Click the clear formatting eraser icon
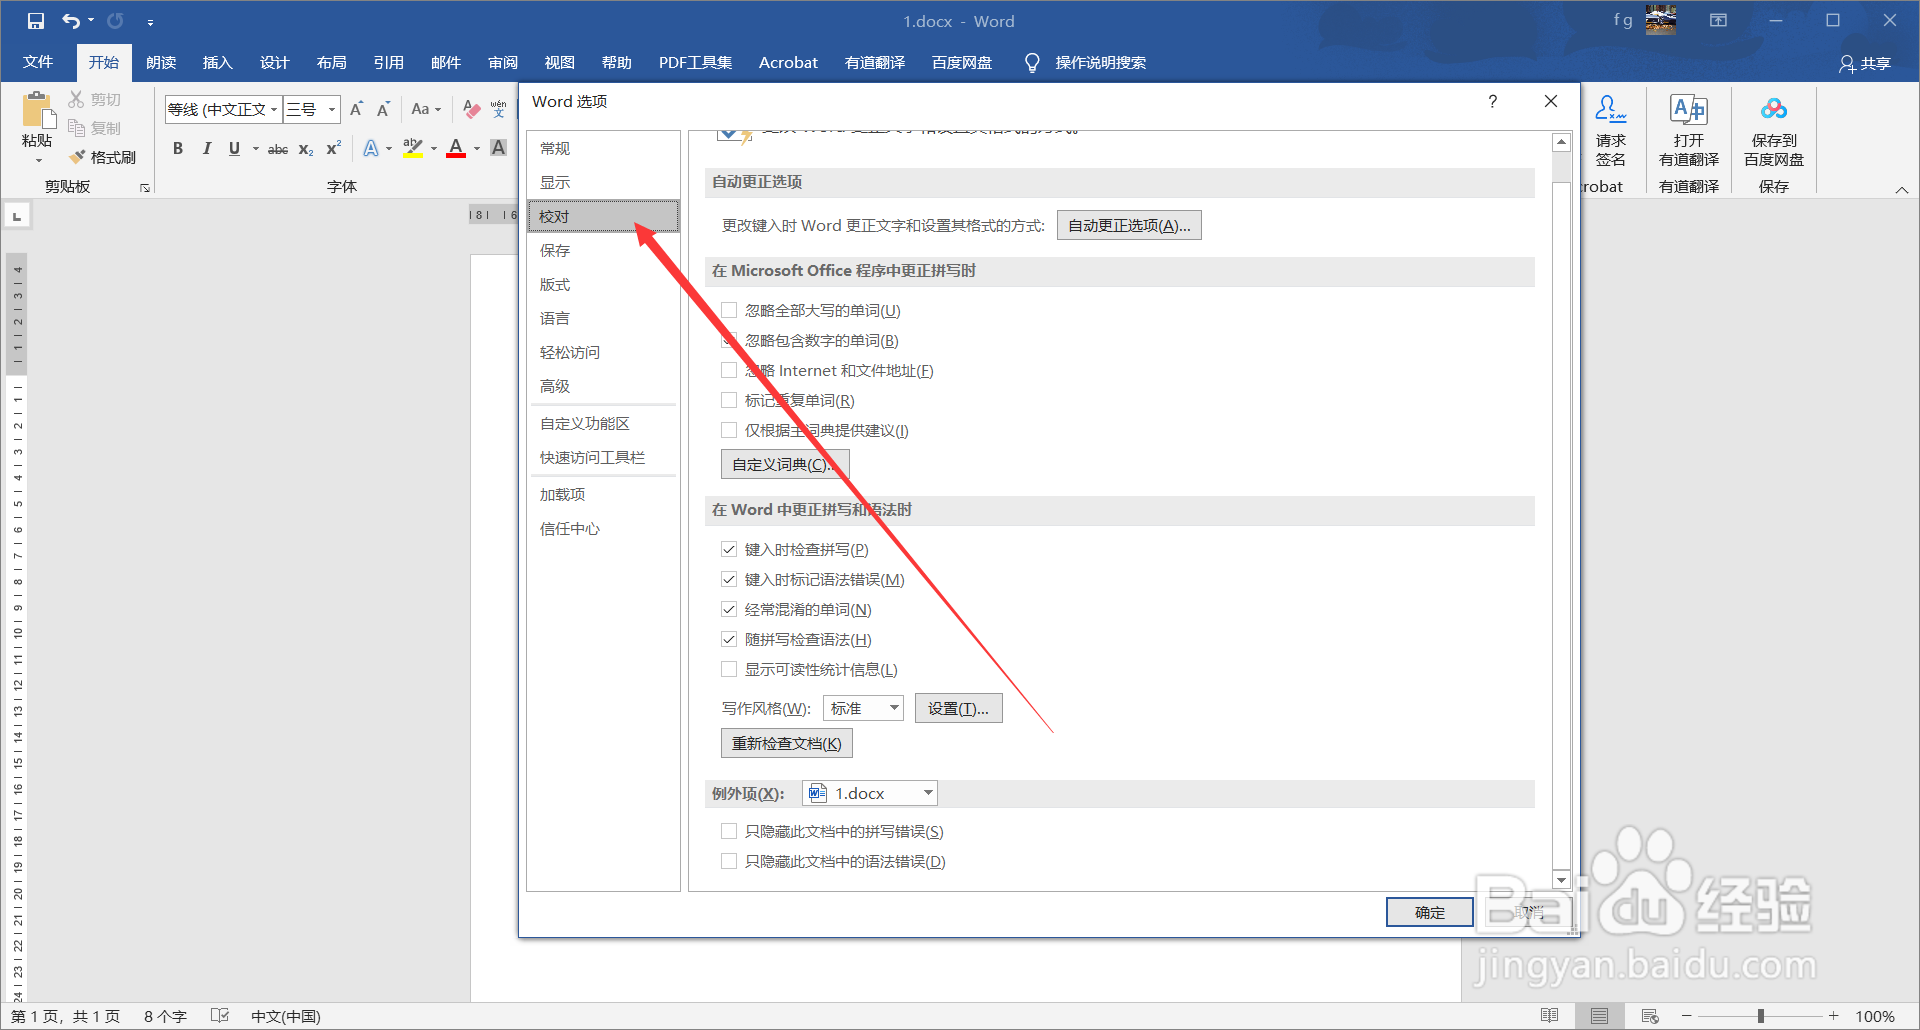Screen dimensions: 1920x1030 pos(471,109)
